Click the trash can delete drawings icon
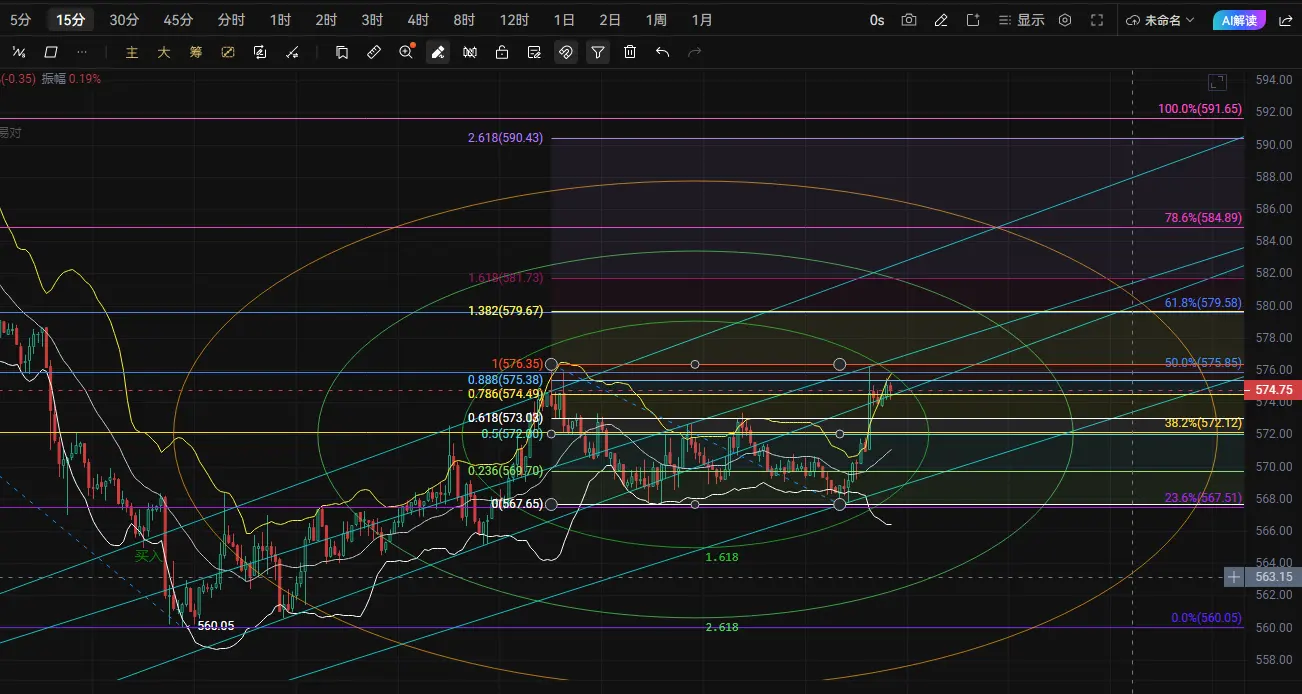This screenshot has height=694, width=1302. click(630, 52)
